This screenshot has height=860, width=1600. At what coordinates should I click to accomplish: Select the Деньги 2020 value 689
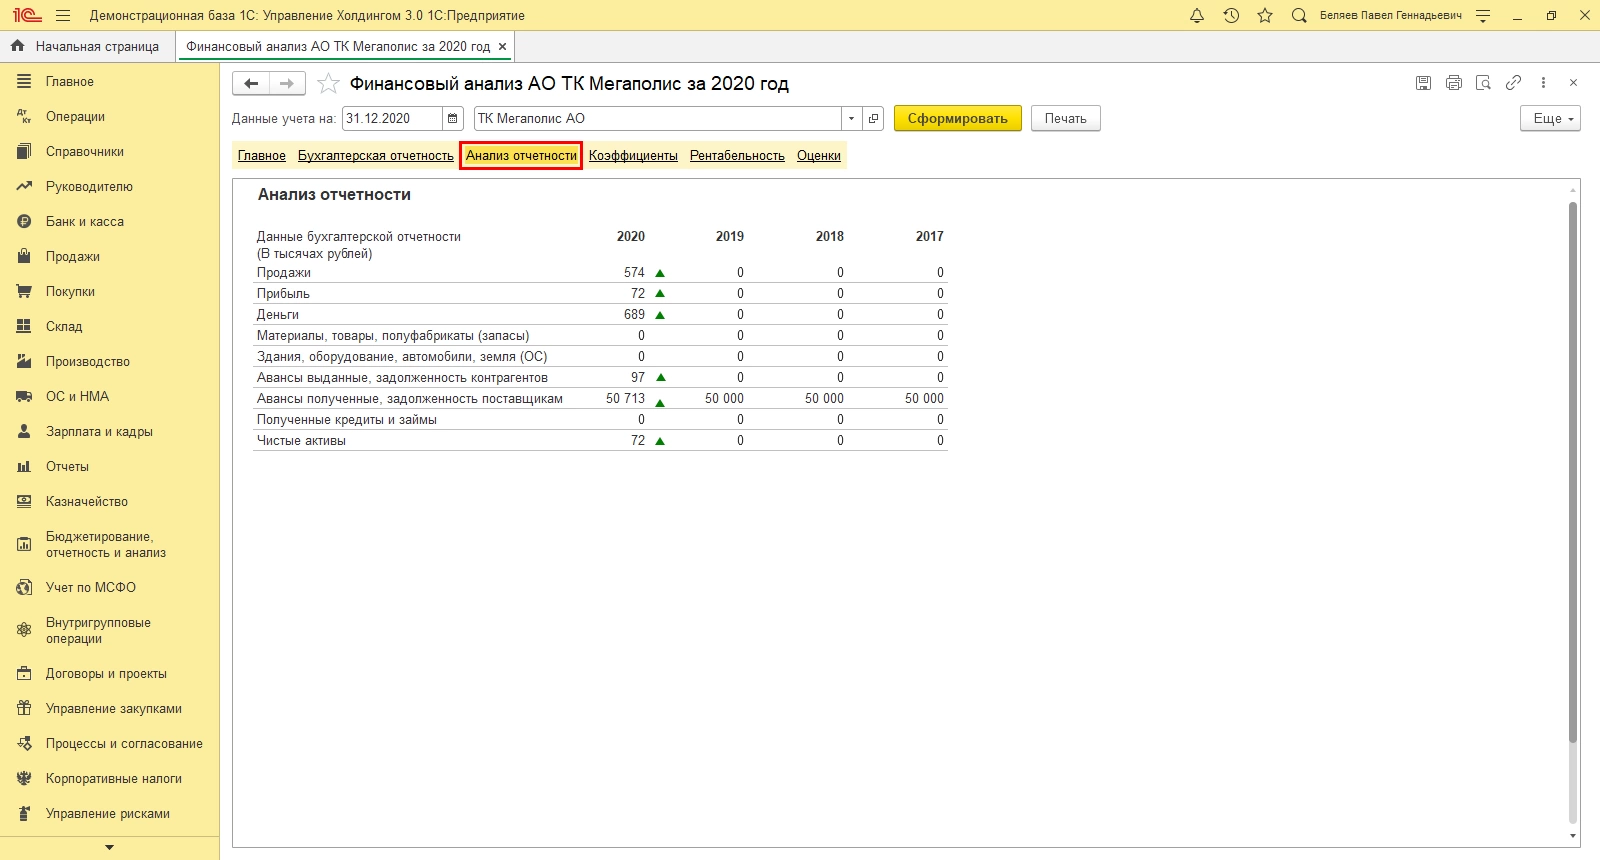click(x=634, y=315)
